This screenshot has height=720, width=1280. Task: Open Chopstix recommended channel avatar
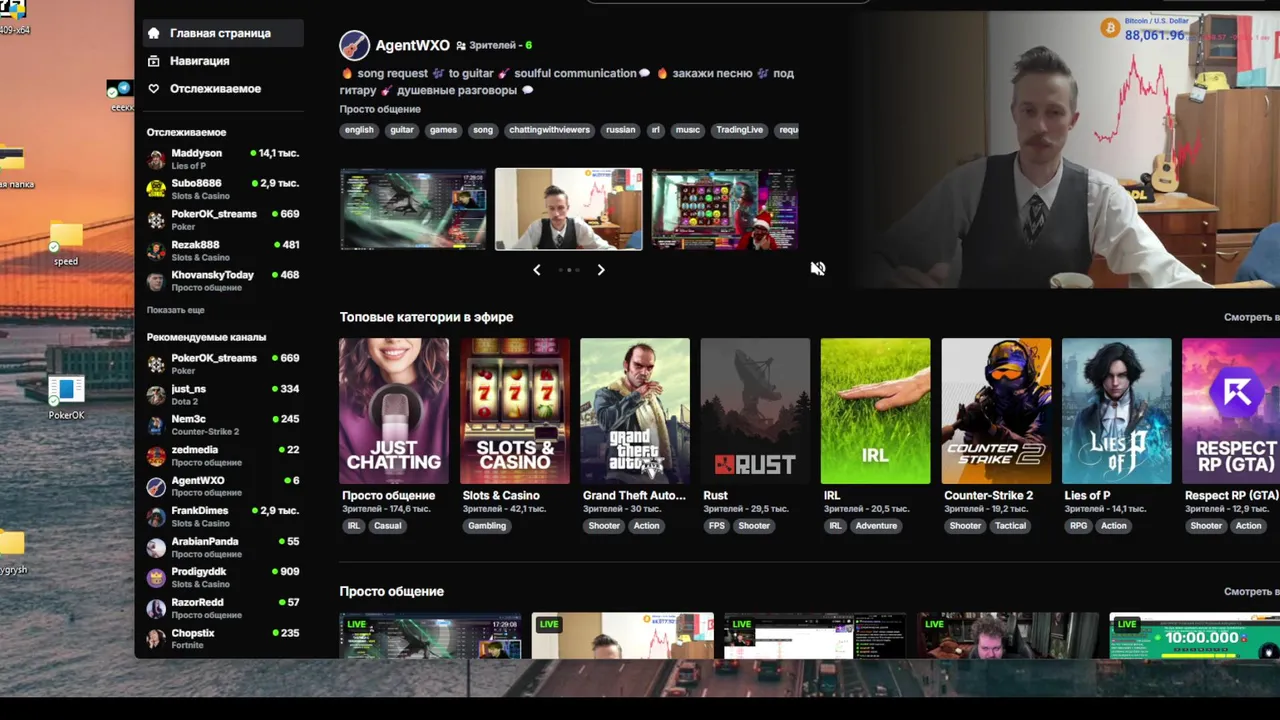coord(156,639)
